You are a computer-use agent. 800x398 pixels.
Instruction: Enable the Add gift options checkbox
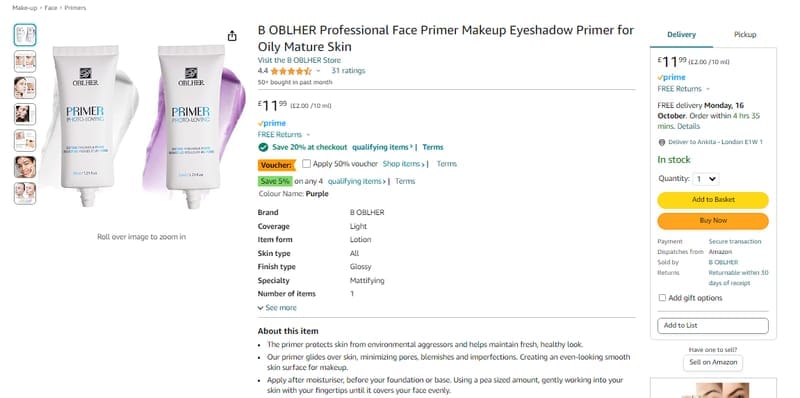point(662,297)
